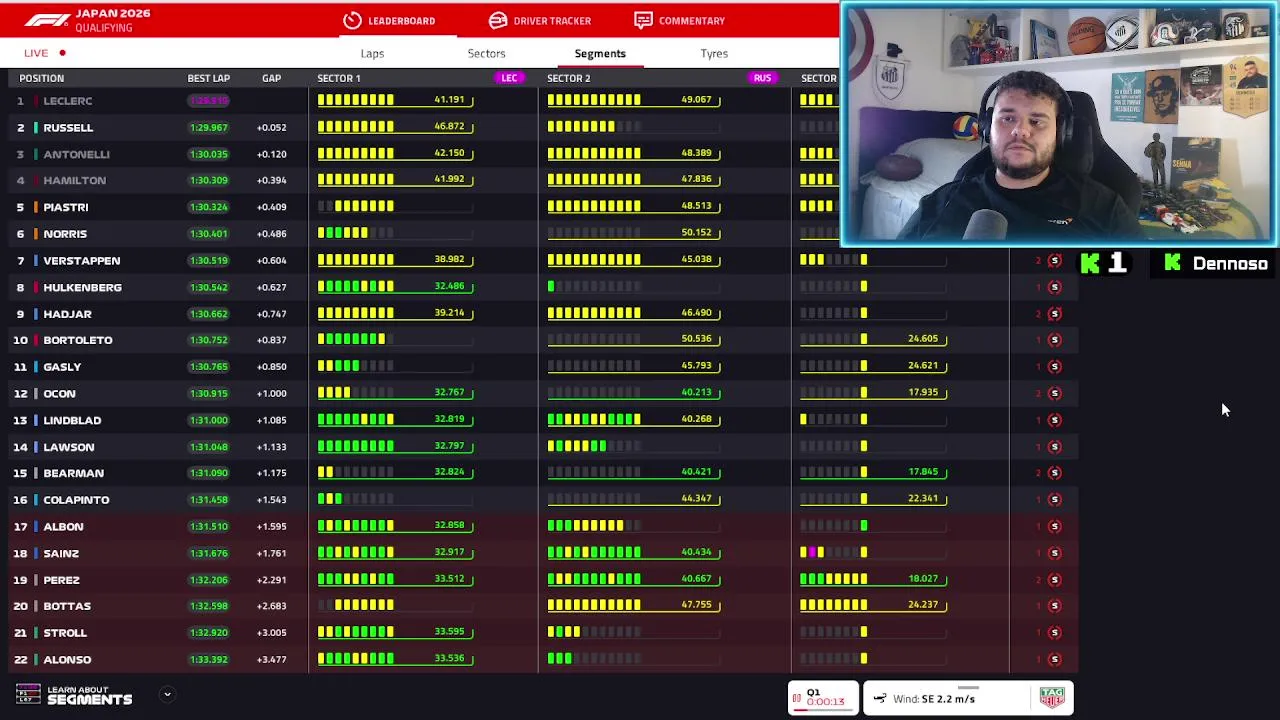Click the Driver Tracker helmet icon
Viewport: 1280px width, 720px height.
click(x=498, y=20)
